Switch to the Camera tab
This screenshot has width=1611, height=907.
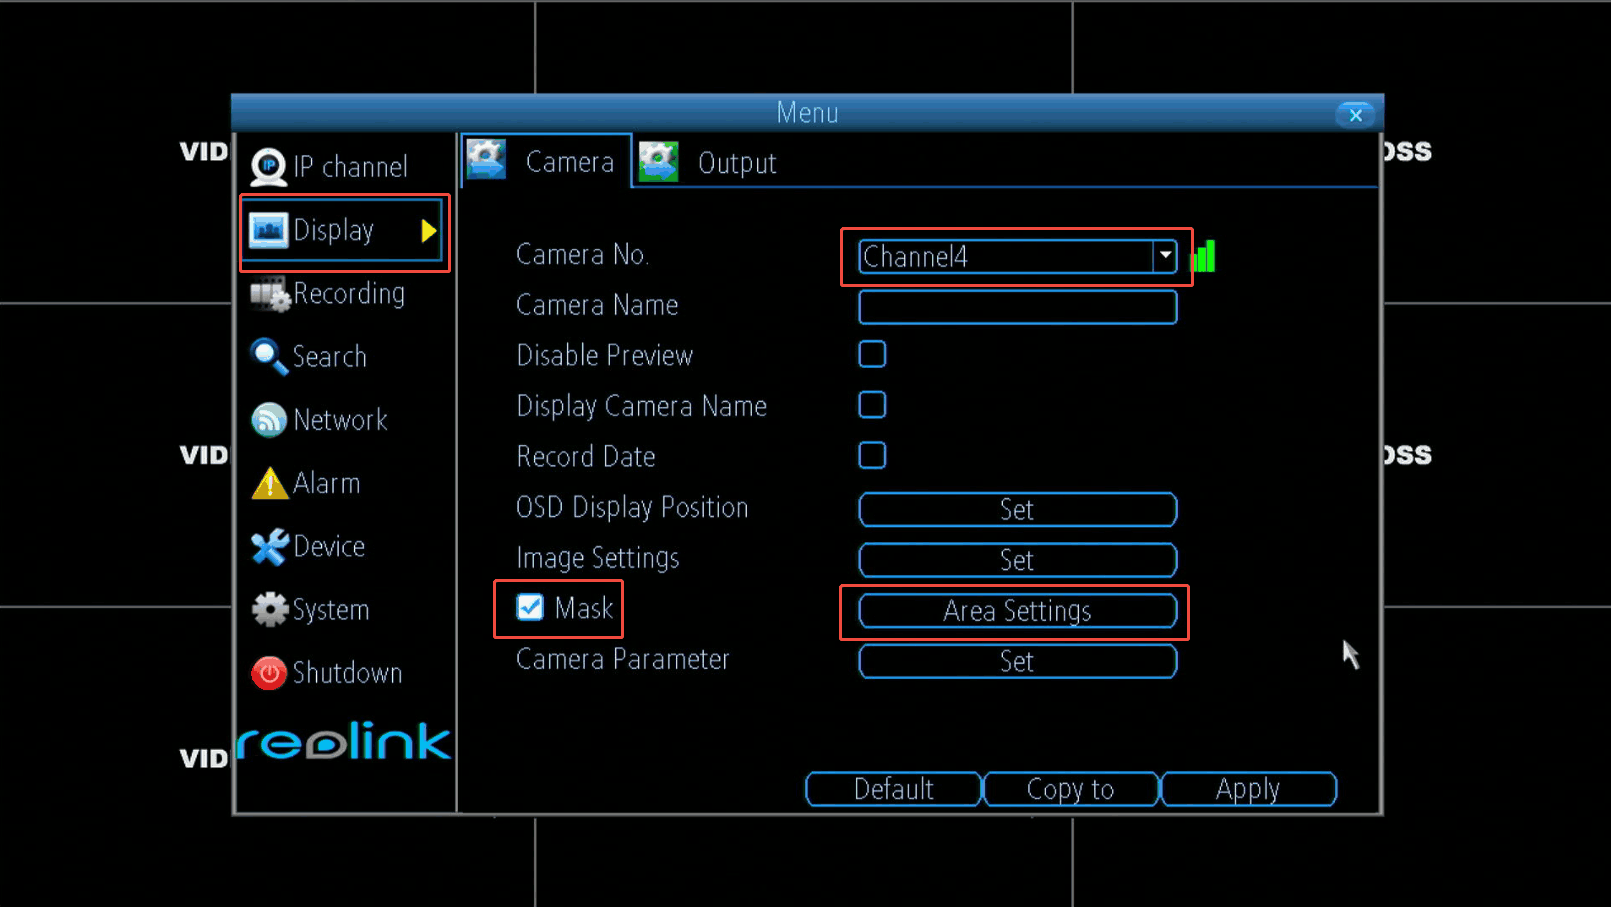pyautogui.click(x=546, y=161)
